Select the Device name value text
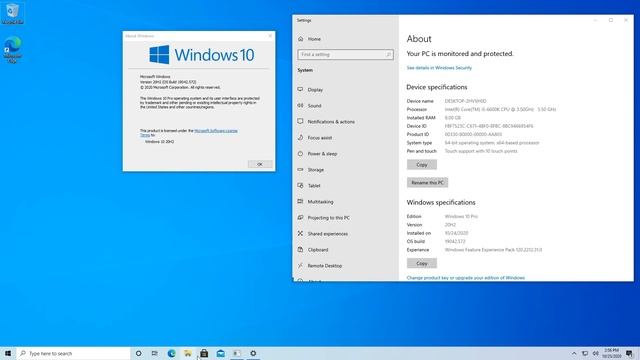Image resolution: width=640 pixels, height=360 pixels. [x=465, y=101]
